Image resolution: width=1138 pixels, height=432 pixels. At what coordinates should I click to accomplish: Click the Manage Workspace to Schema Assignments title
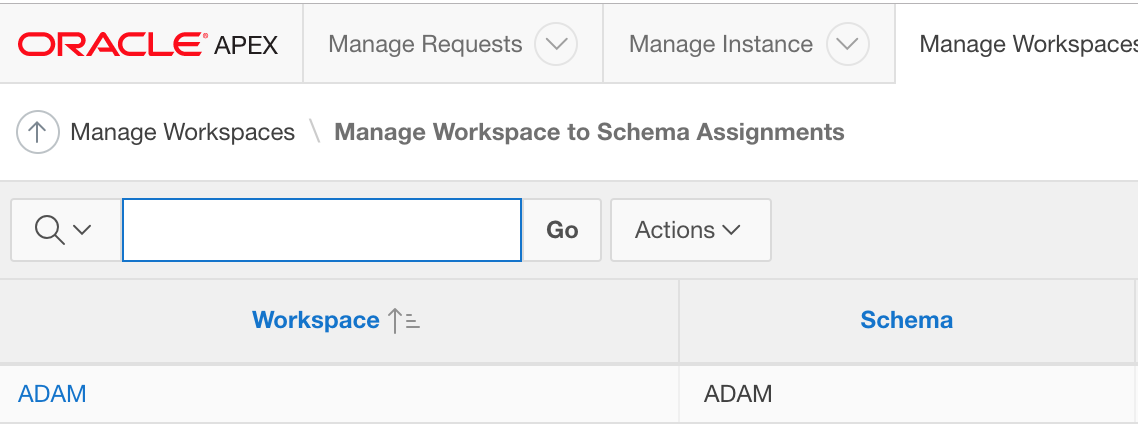point(589,132)
